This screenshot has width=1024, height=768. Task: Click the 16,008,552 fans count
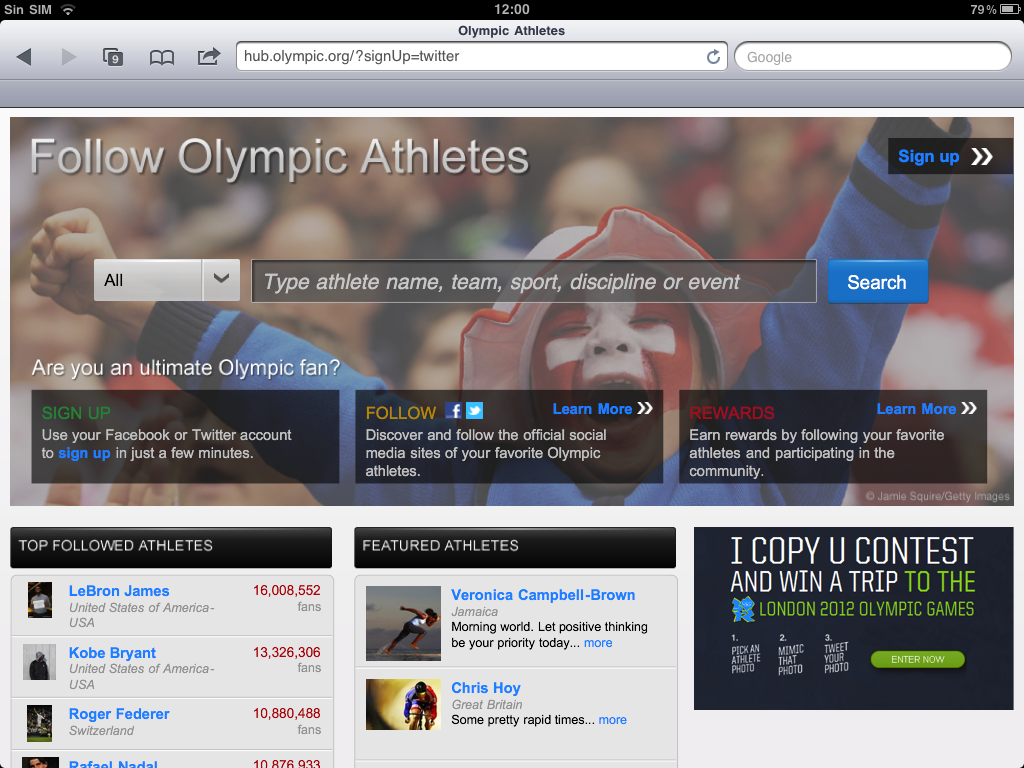(287, 590)
